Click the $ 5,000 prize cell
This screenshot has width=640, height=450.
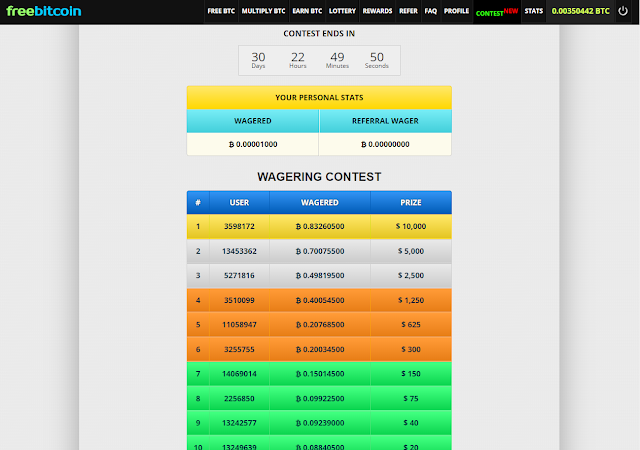[x=411, y=251]
